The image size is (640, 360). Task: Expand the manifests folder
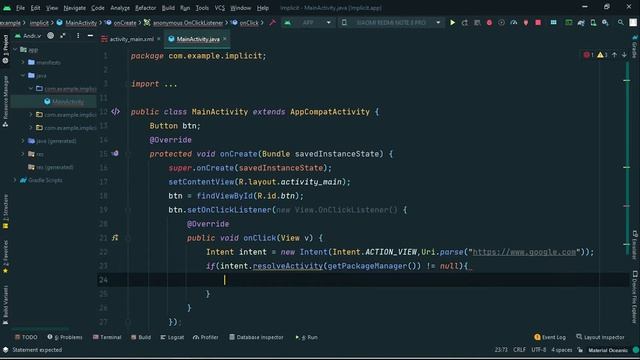(x=23, y=62)
